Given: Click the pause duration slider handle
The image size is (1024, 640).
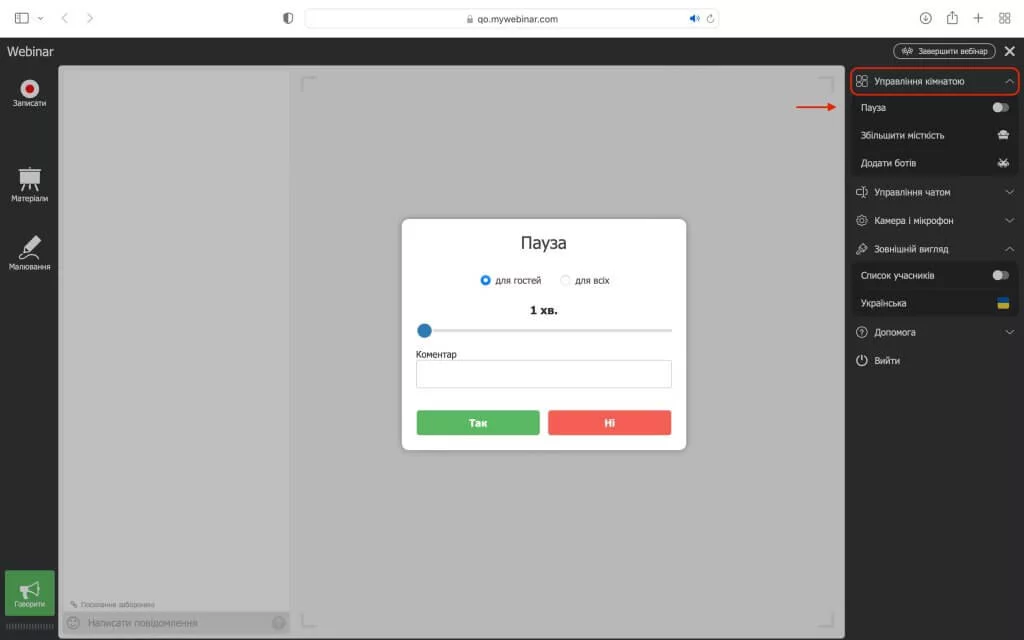Looking at the screenshot, I should pyautogui.click(x=424, y=330).
